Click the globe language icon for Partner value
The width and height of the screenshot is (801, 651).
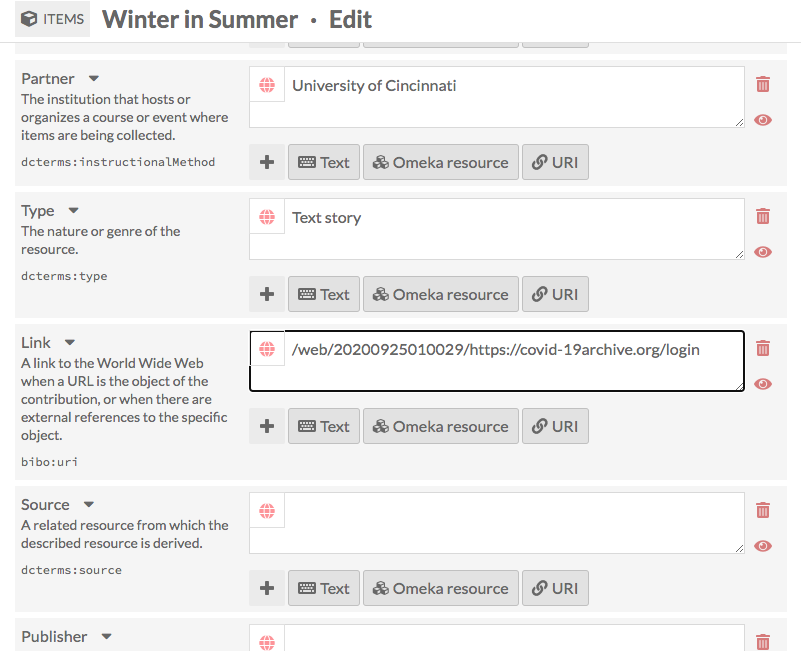click(267, 86)
